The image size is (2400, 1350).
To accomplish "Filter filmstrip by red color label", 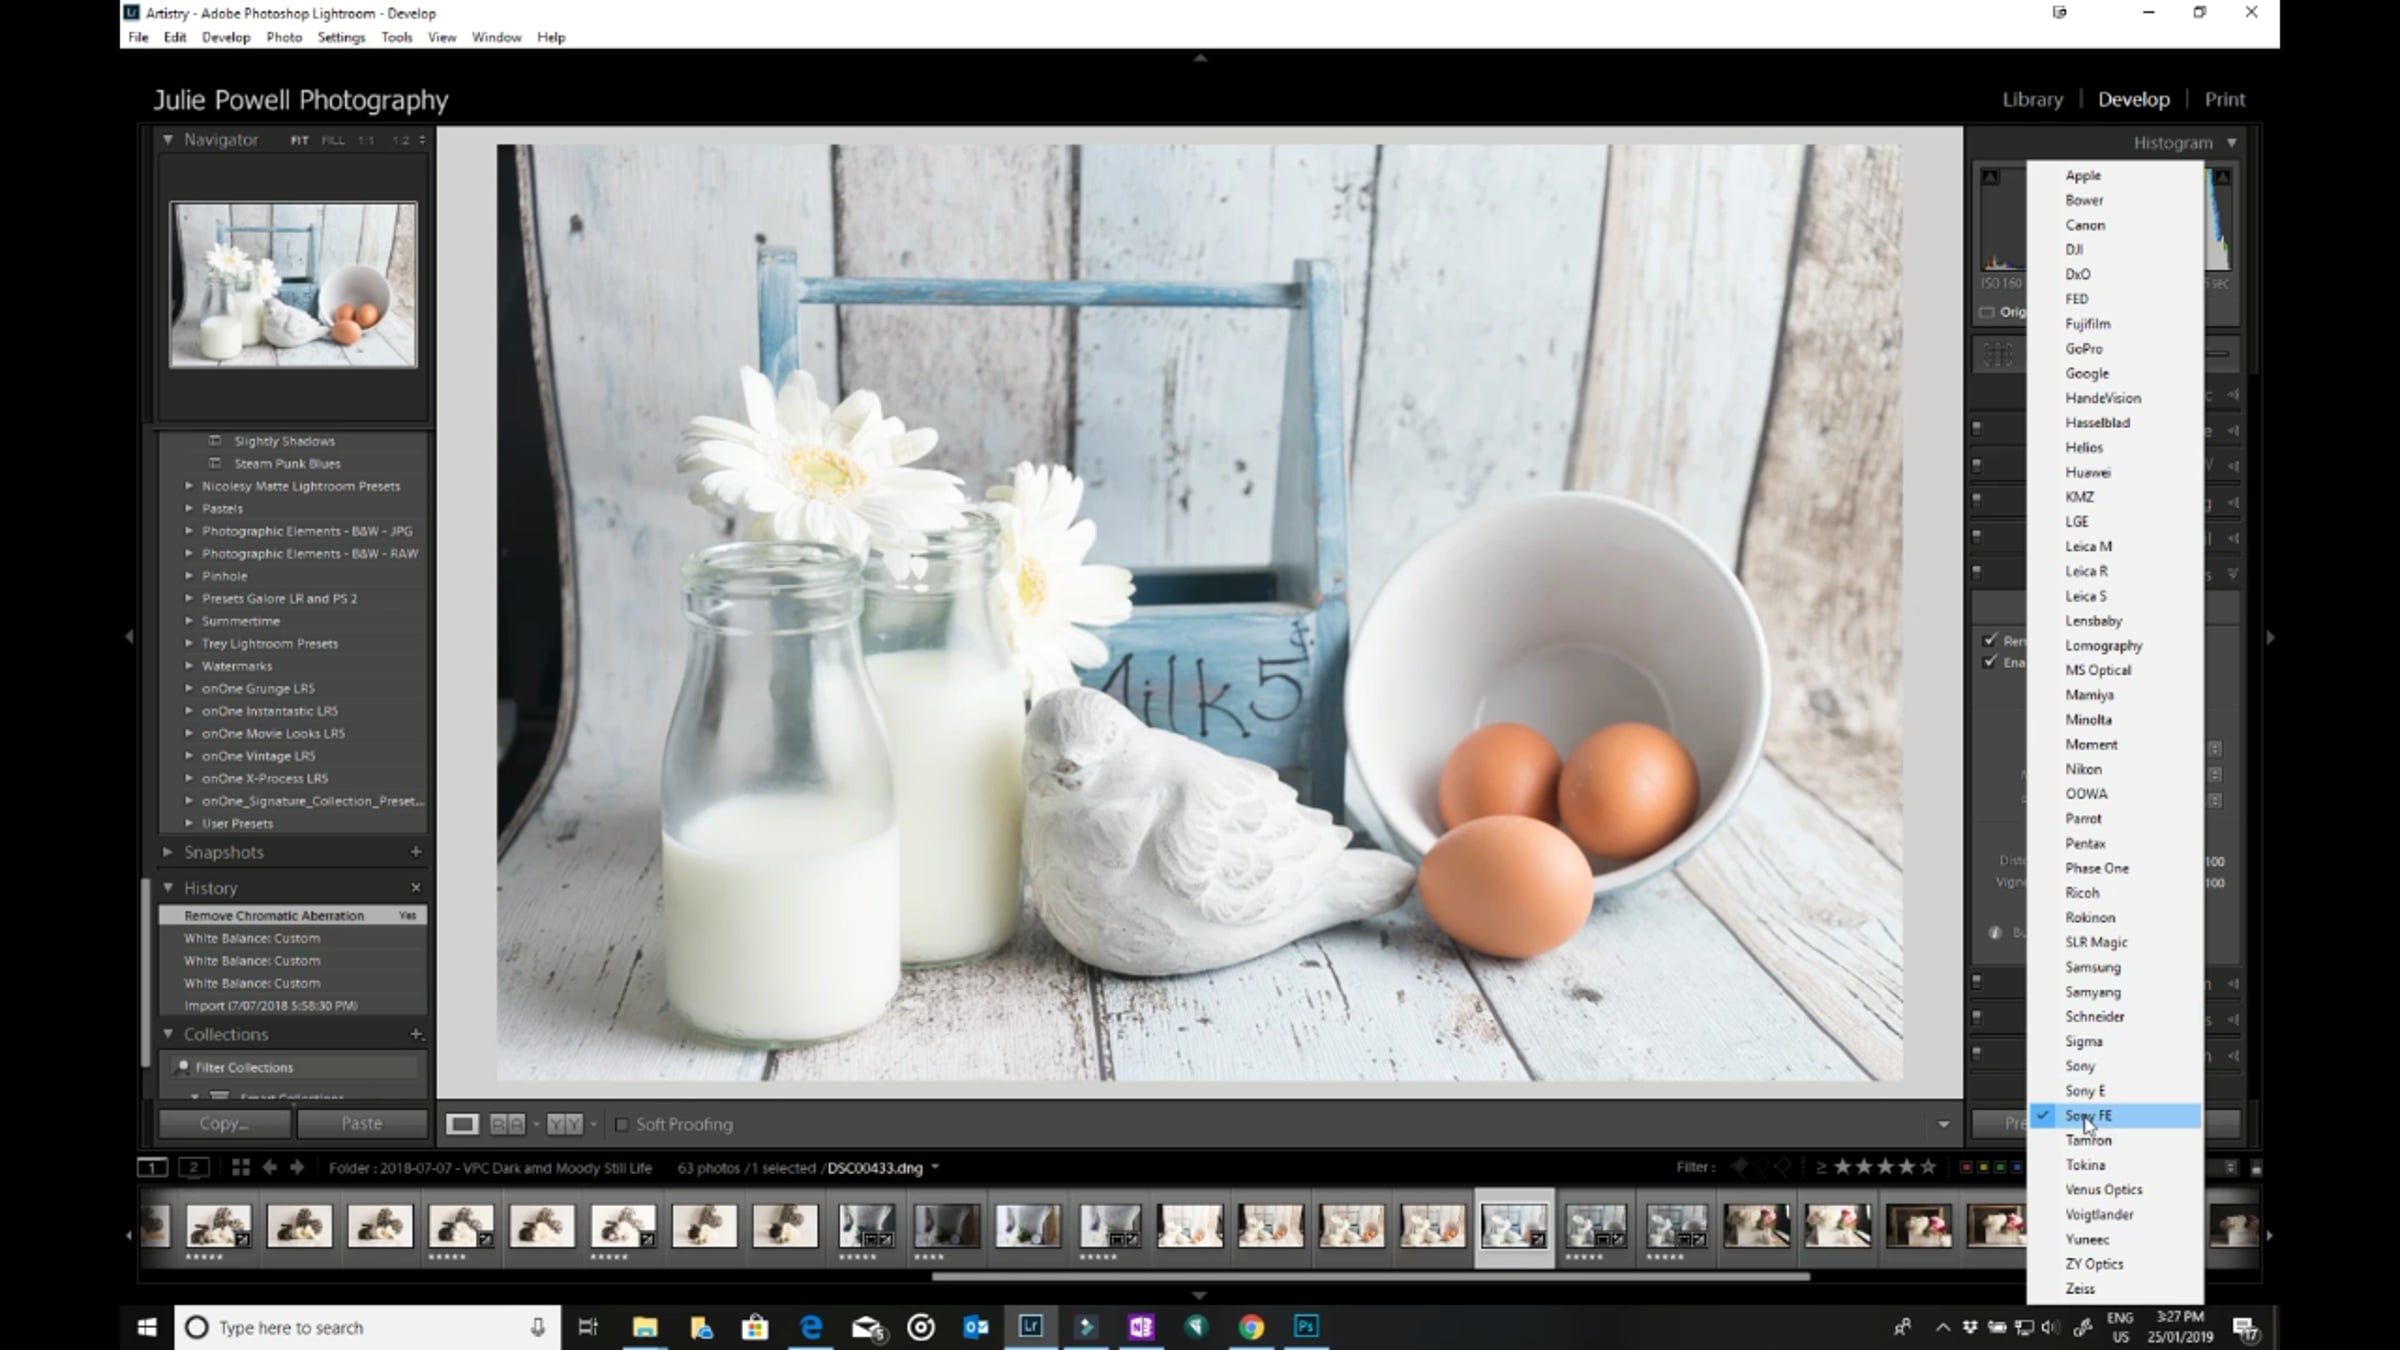I will tap(1966, 1167).
